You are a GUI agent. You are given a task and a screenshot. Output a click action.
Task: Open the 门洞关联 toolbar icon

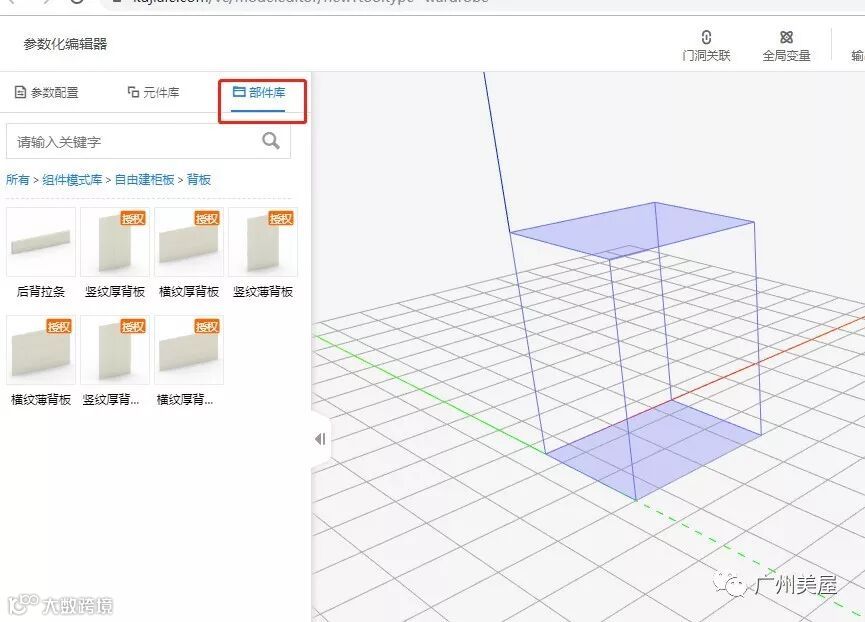706,46
